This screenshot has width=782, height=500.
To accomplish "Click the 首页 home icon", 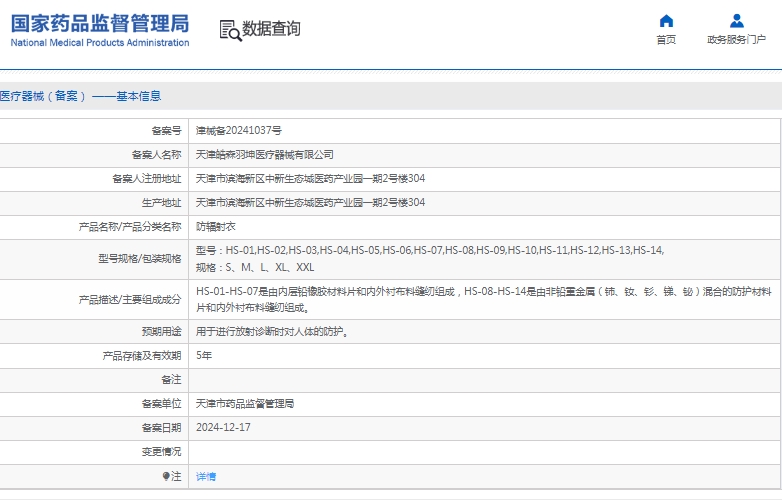I will pyautogui.click(x=666, y=21).
